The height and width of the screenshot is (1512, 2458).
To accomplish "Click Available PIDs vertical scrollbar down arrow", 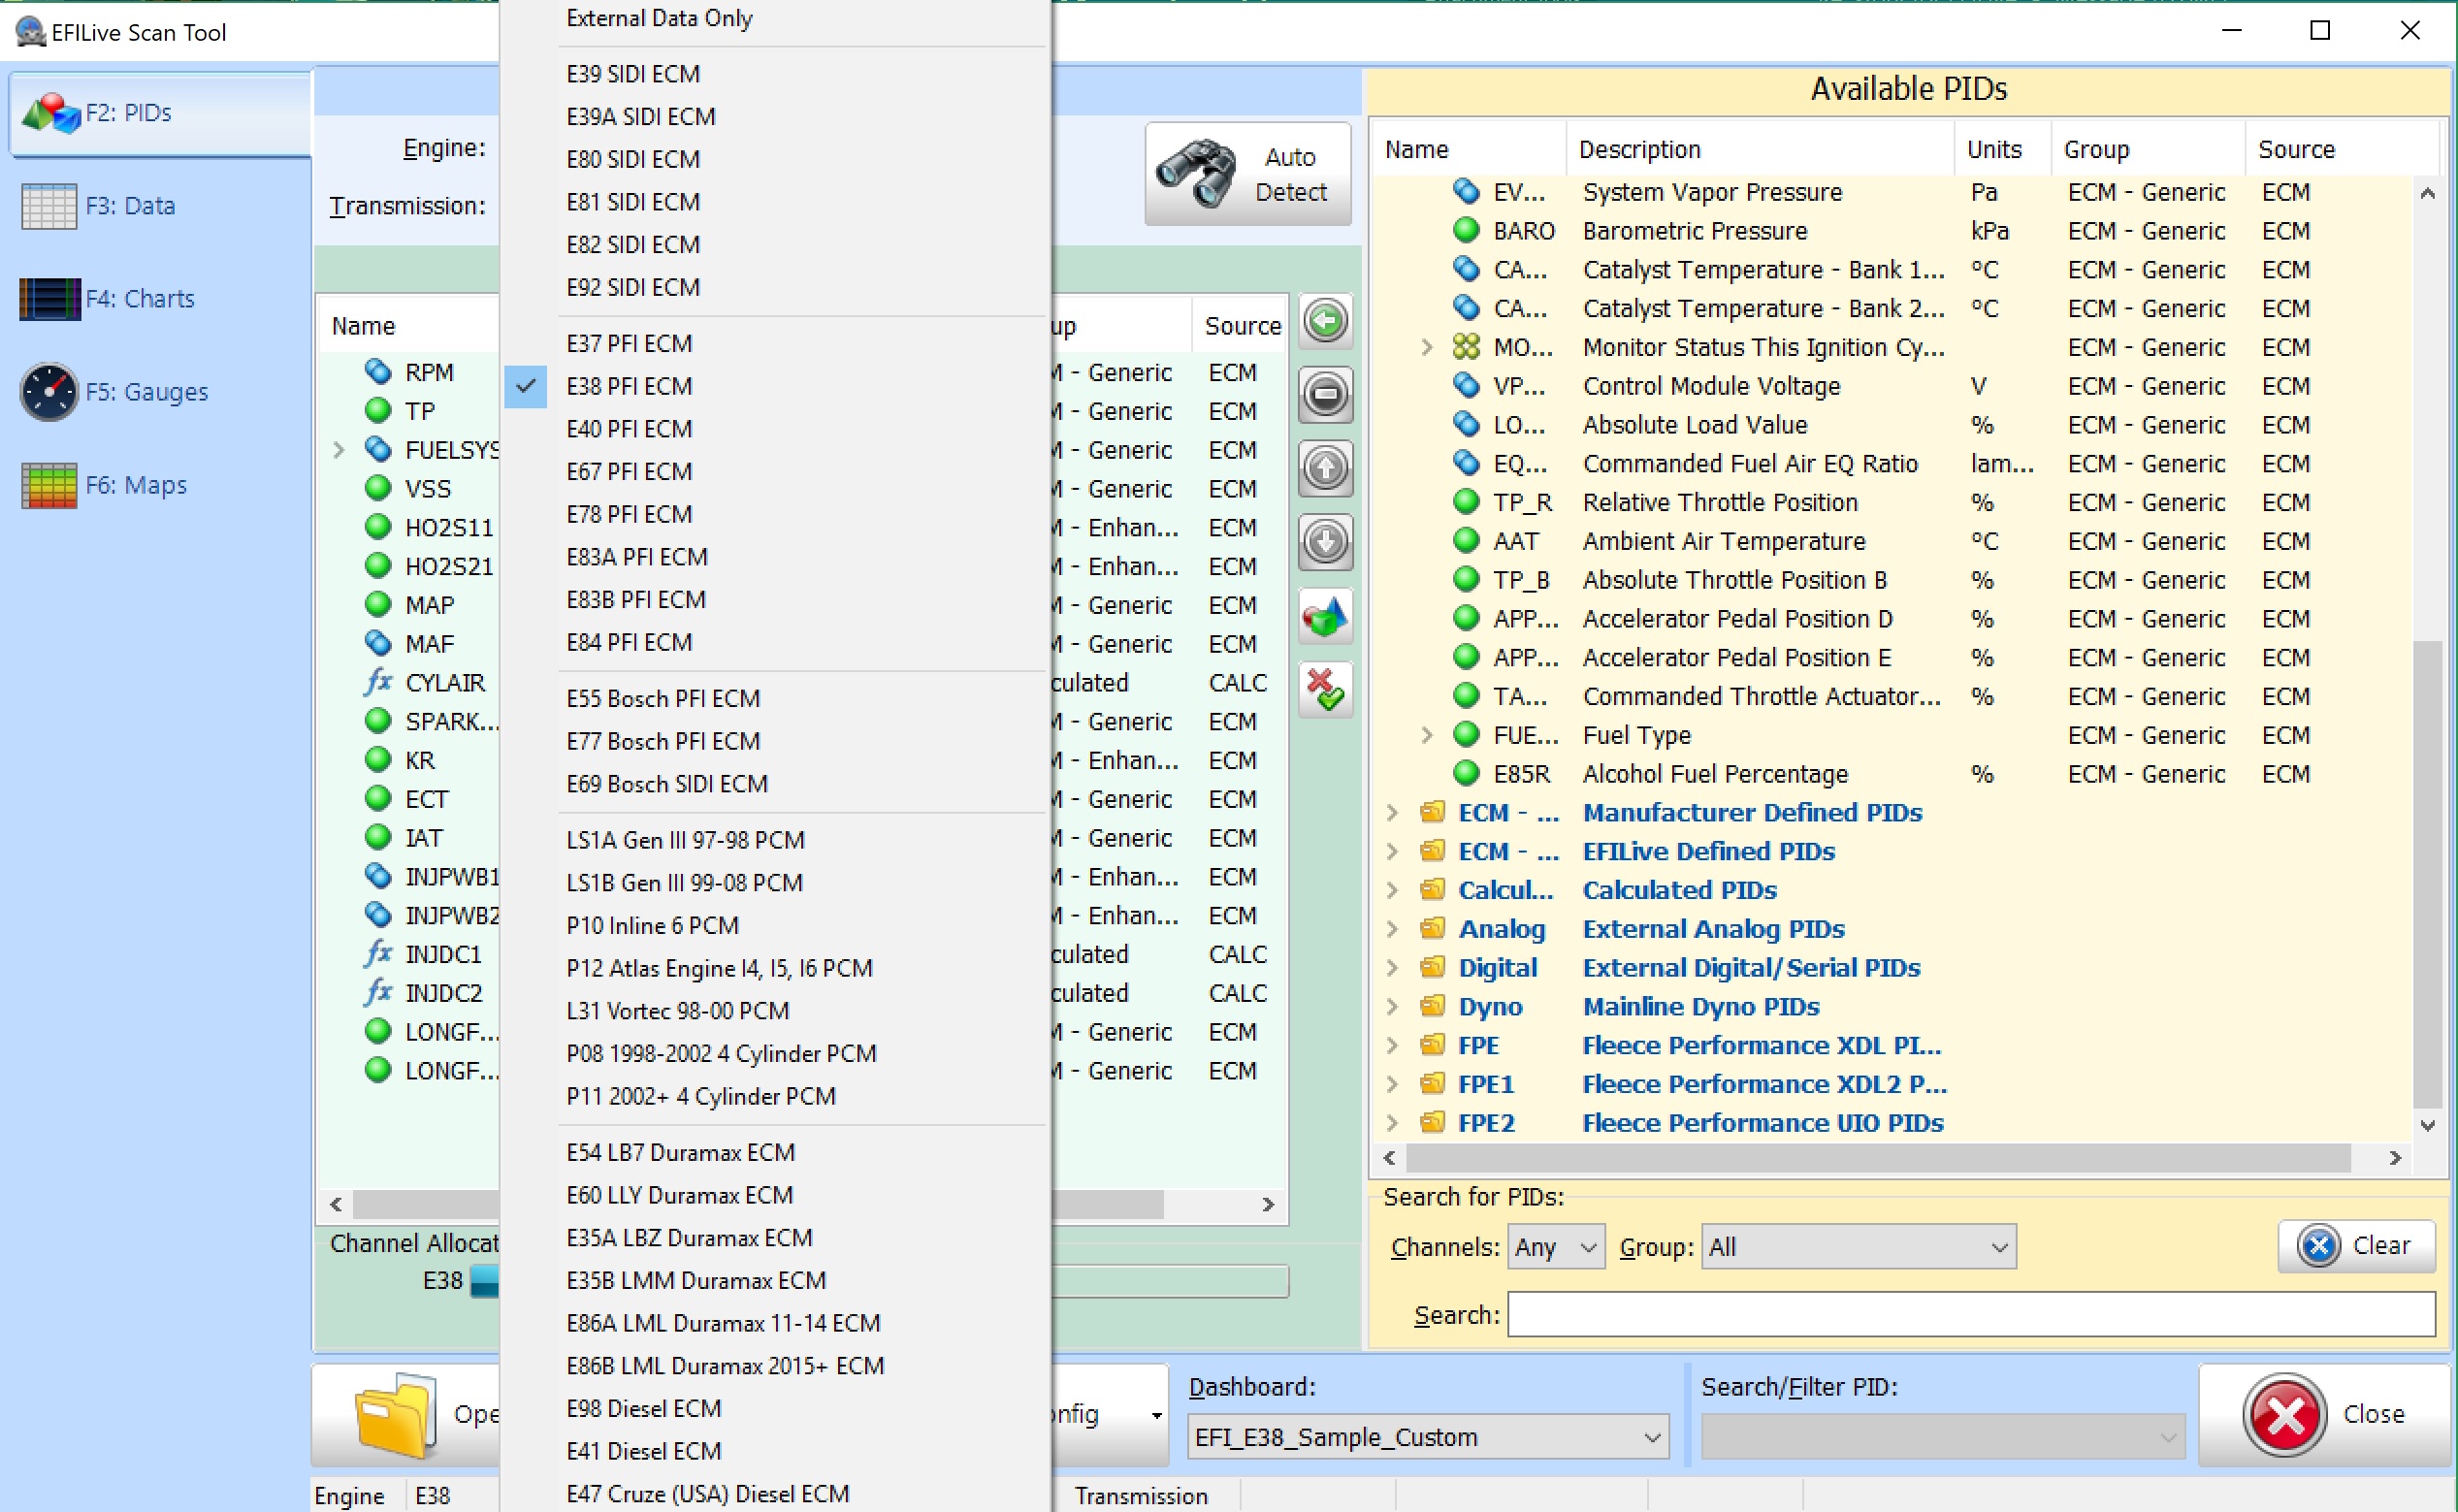I will 2427,1126.
